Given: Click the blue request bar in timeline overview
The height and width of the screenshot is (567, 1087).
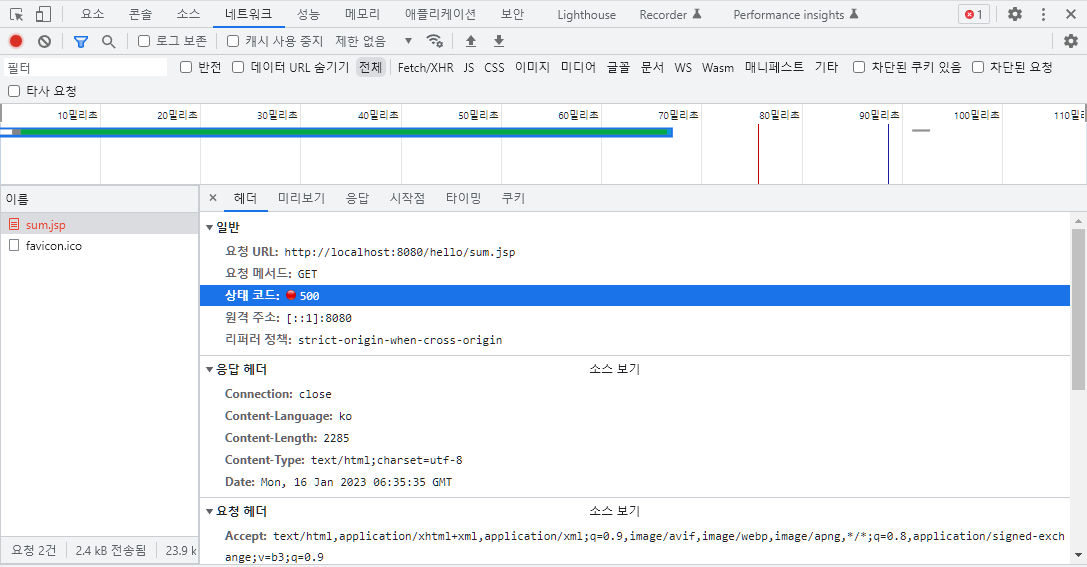Looking at the screenshot, I should tap(336, 132).
